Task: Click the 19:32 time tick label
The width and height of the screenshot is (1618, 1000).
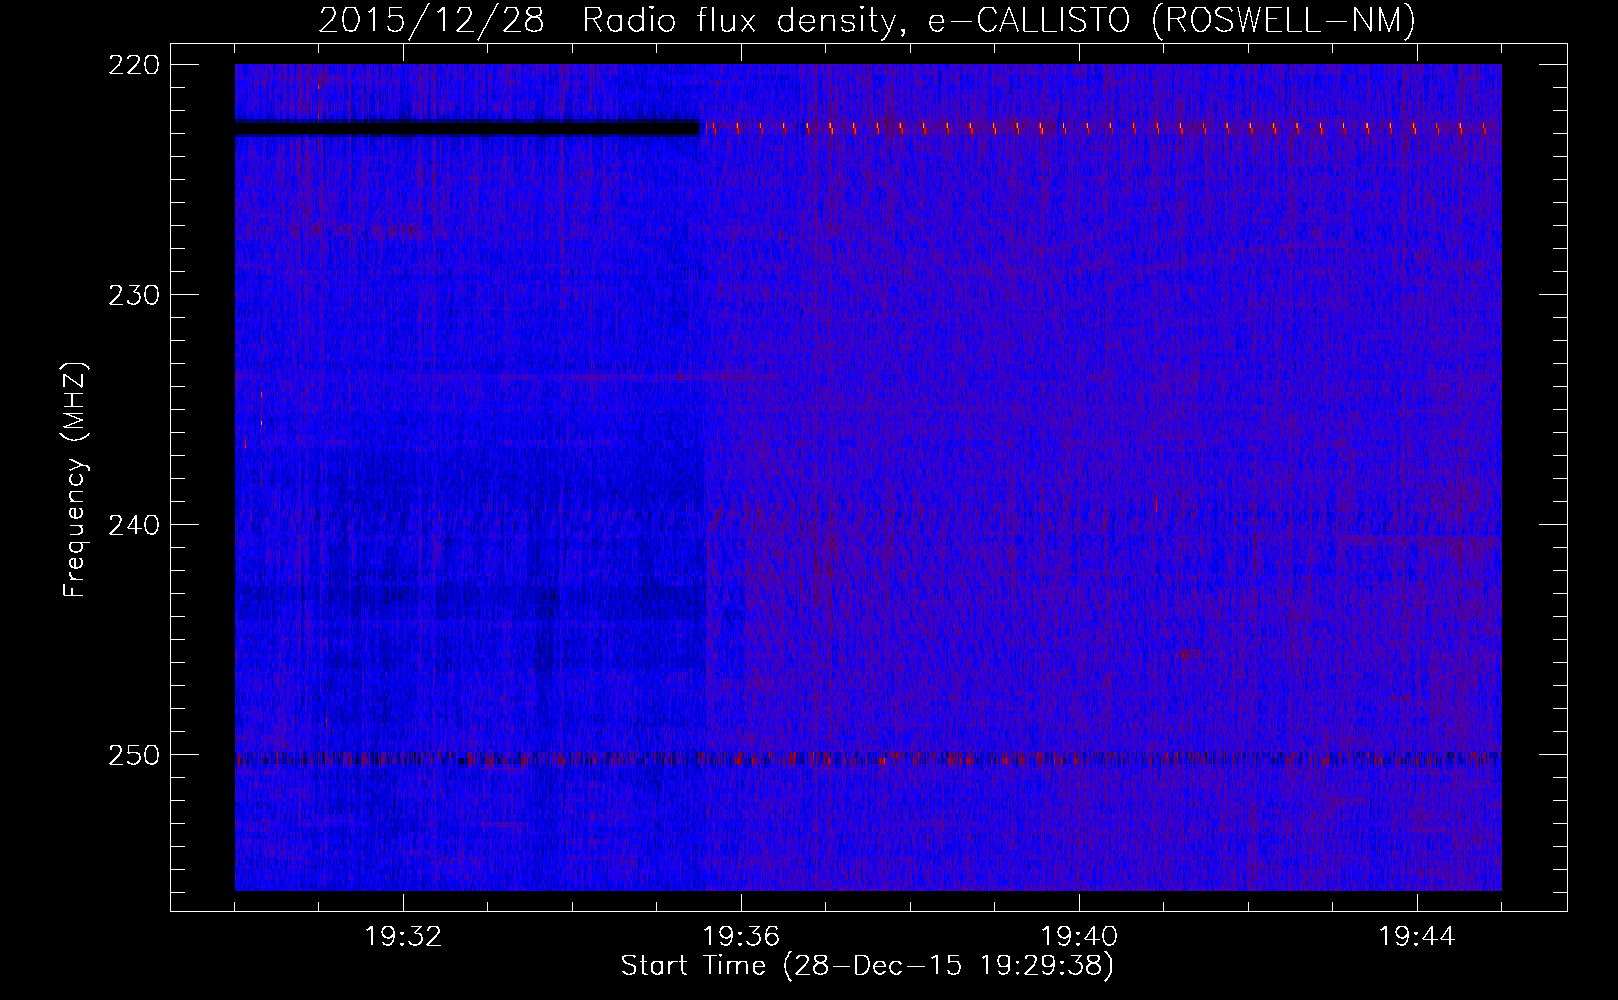Action: 403,937
